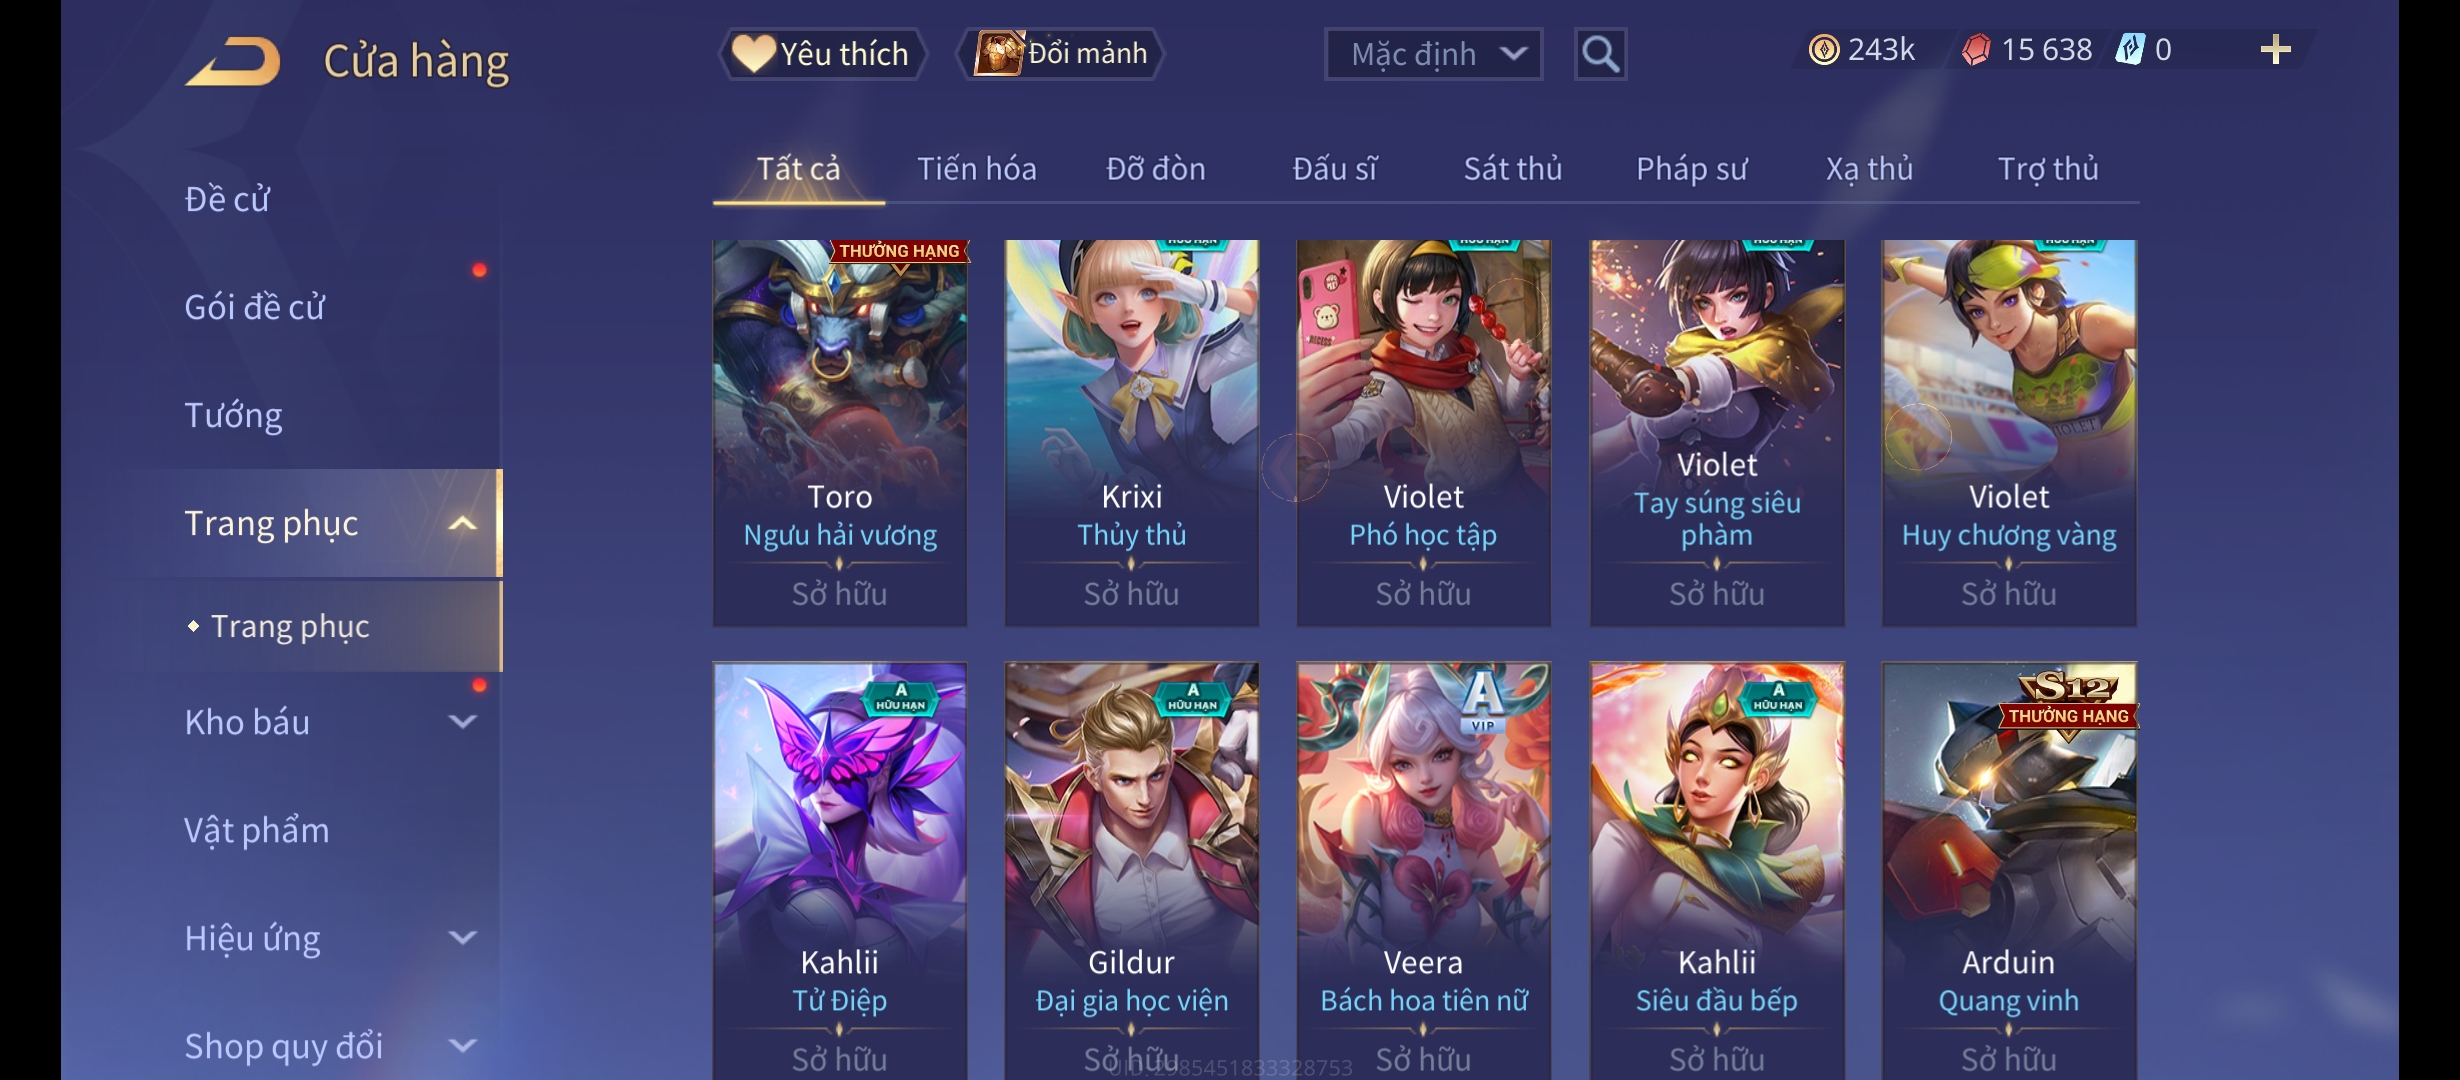Switch to the Sát thủ tab
The image size is (2460, 1080).
tap(1512, 169)
